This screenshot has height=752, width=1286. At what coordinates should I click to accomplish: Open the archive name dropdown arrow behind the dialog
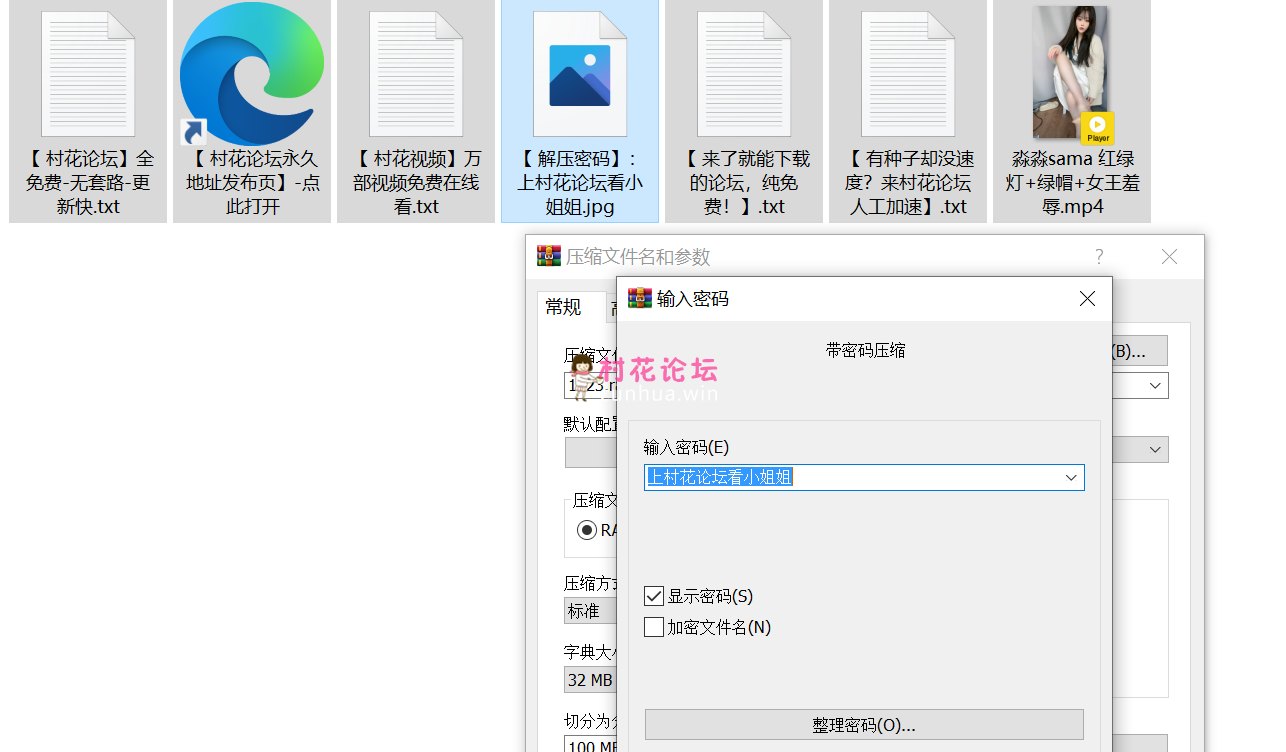(x=1155, y=385)
